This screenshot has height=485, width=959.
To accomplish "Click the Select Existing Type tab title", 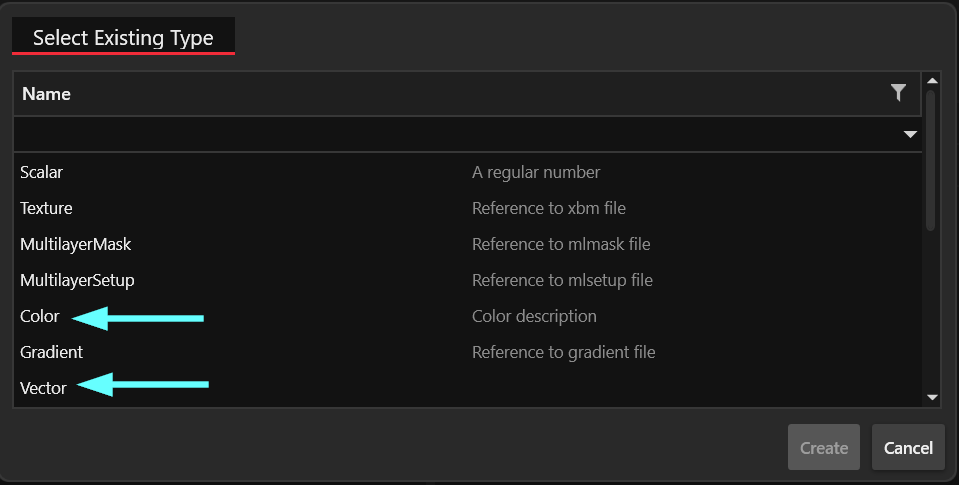I will point(123,38).
